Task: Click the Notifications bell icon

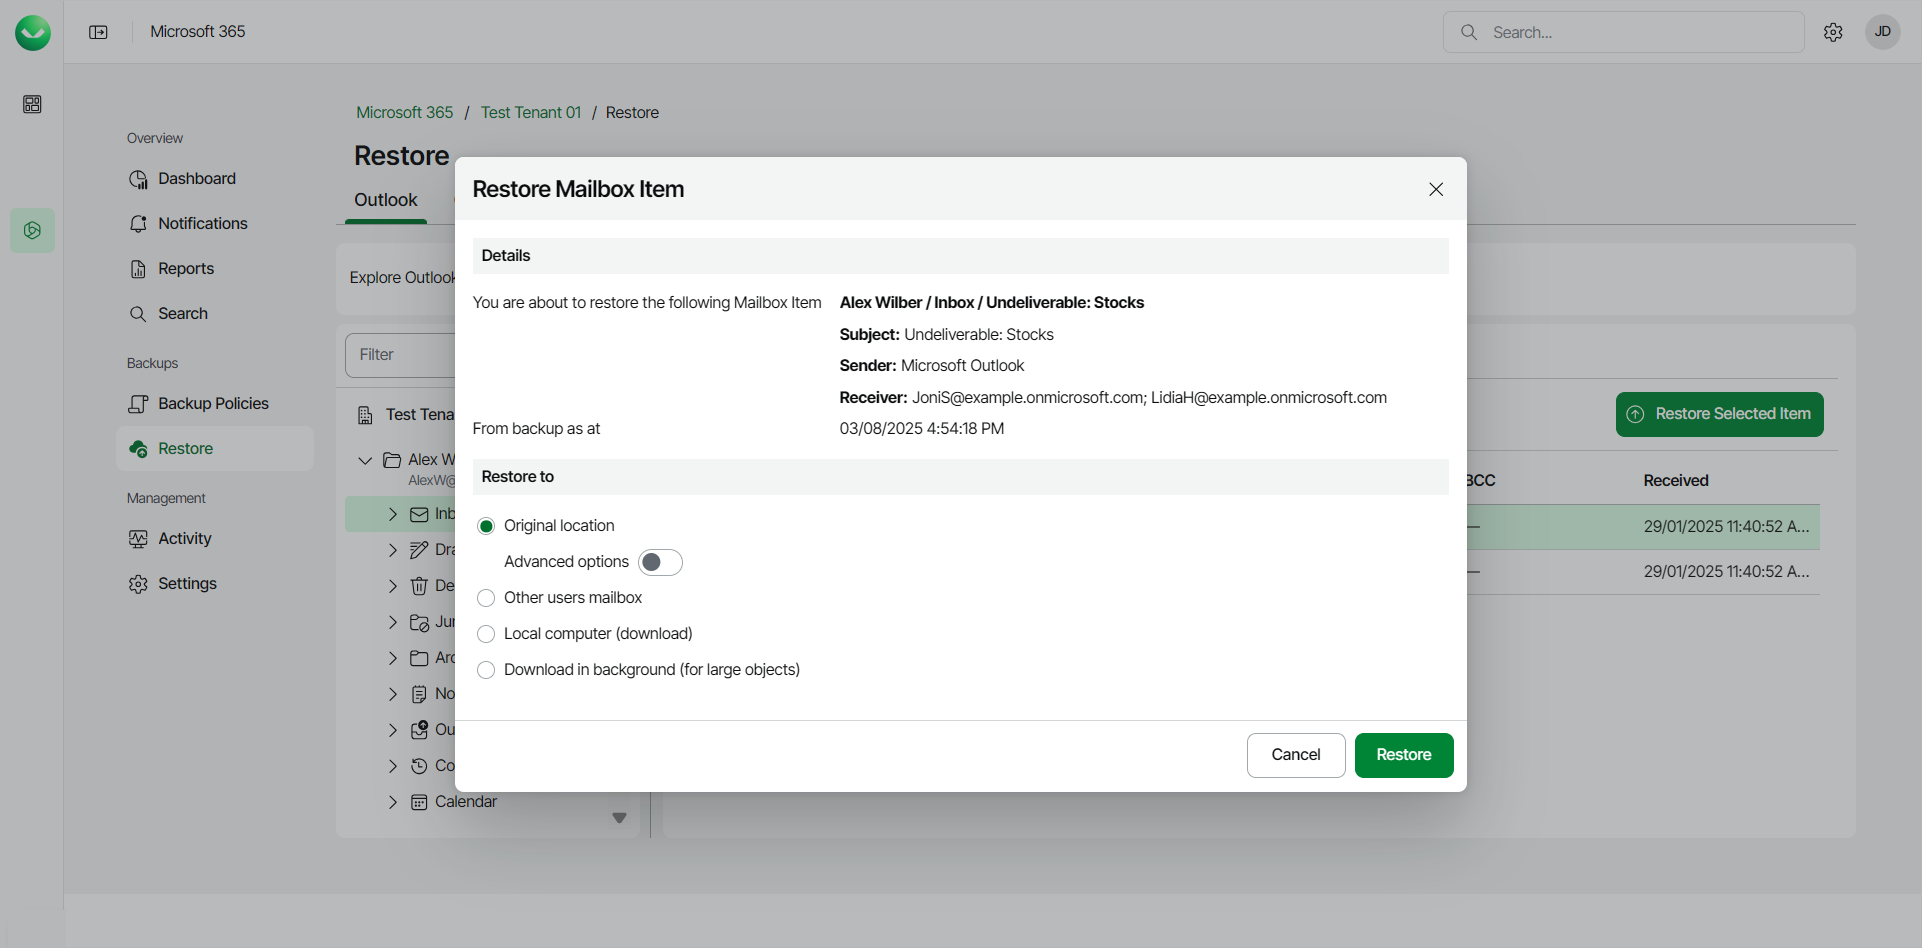Action: (x=138, y=224)
